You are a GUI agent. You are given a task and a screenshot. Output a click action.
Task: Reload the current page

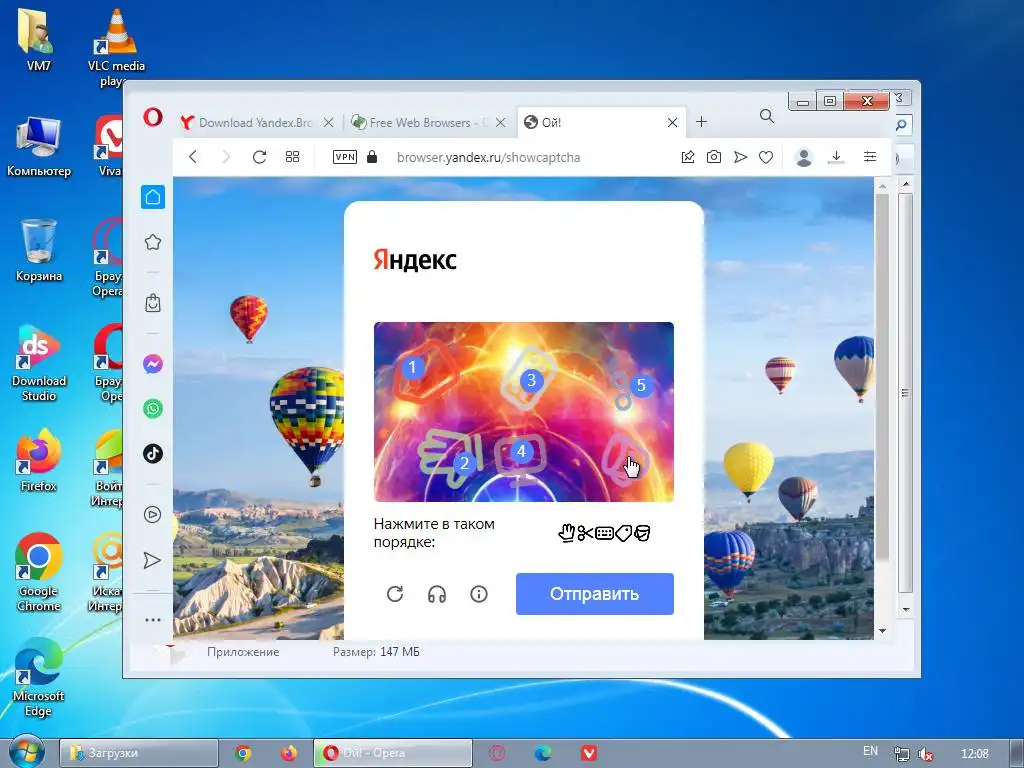[x=259, y=157]
